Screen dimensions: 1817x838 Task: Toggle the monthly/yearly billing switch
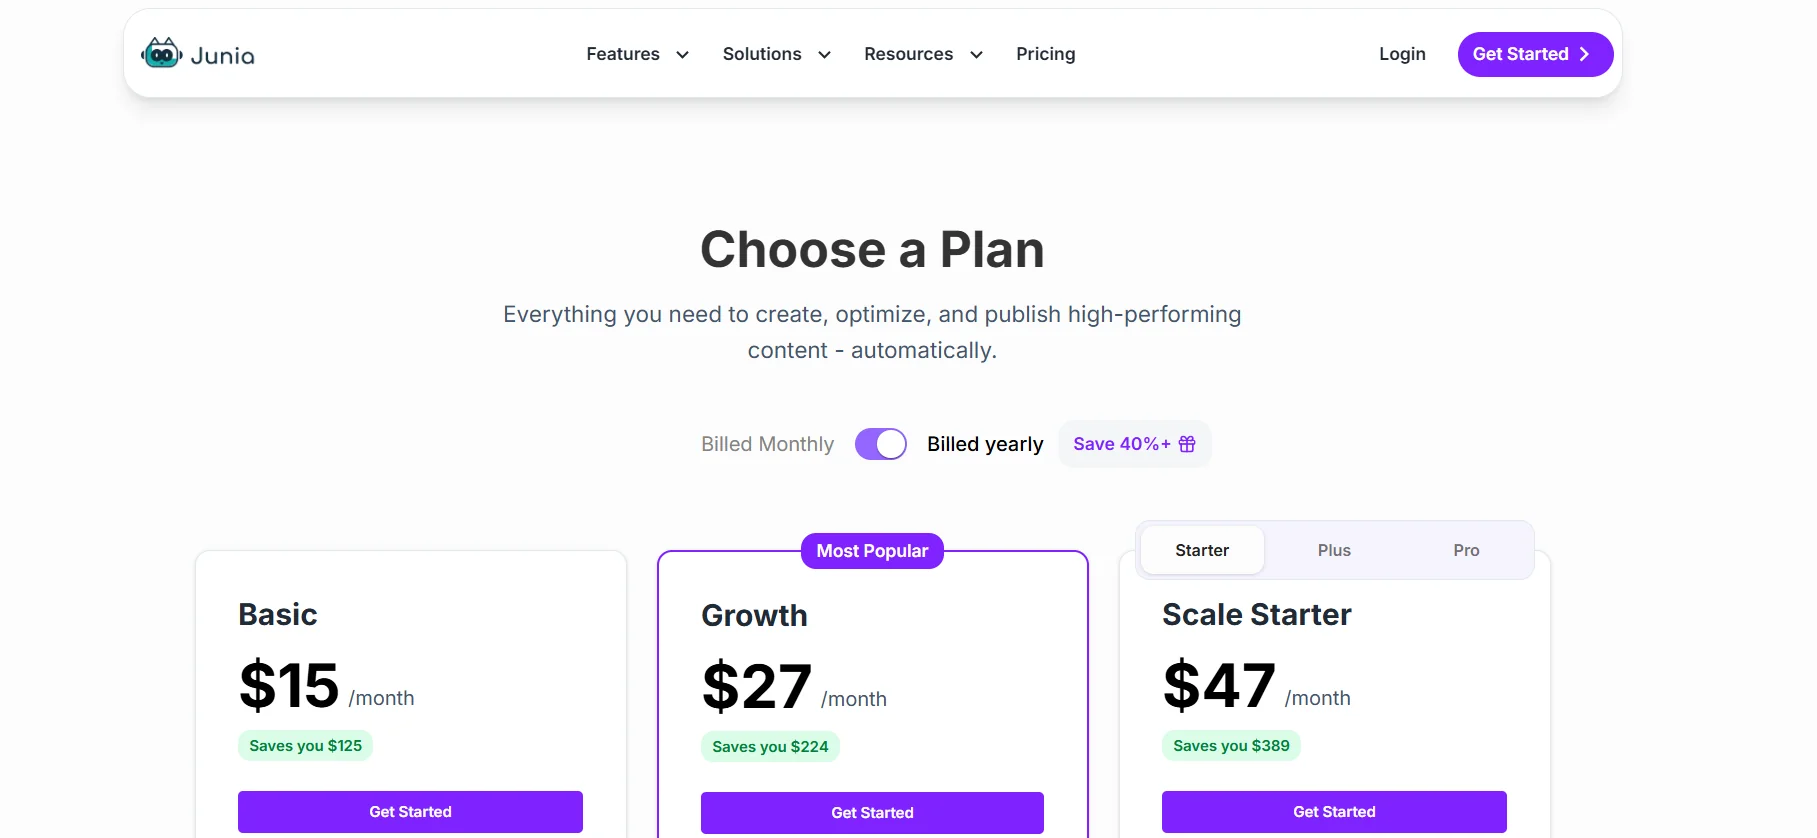click(x=880, y=444)
